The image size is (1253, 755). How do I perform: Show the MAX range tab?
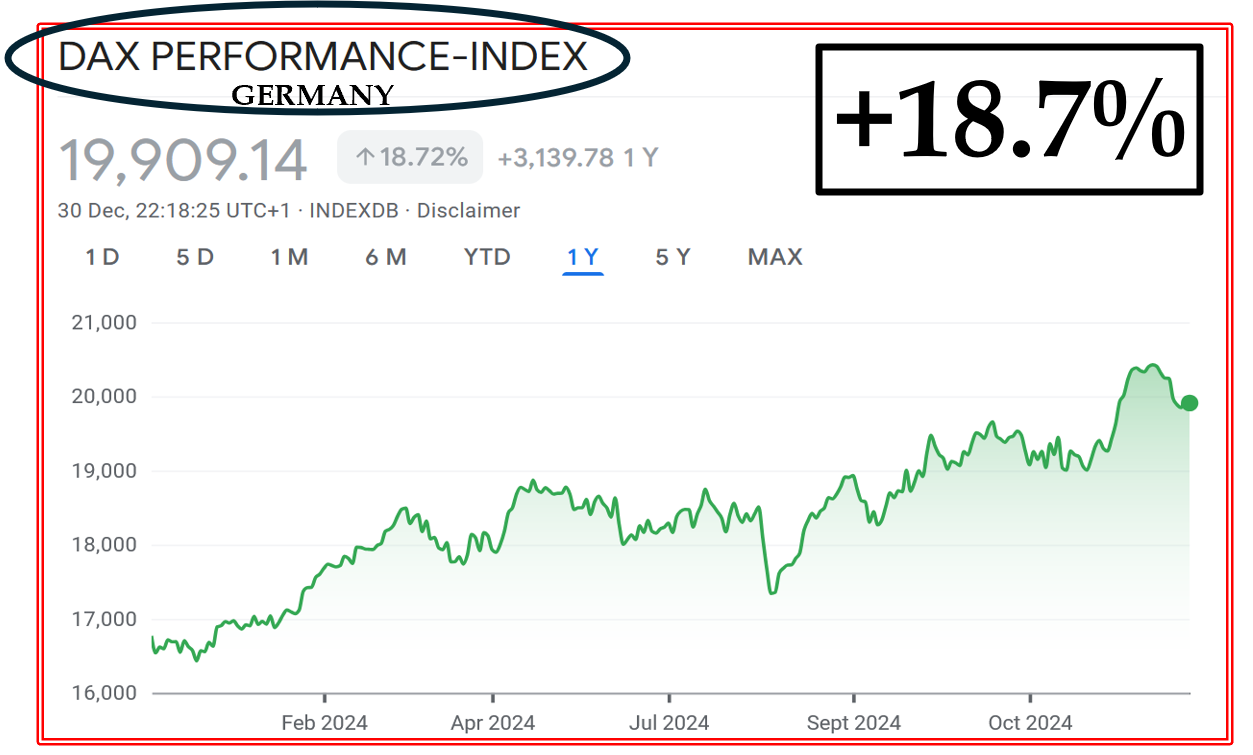point(775,257)
